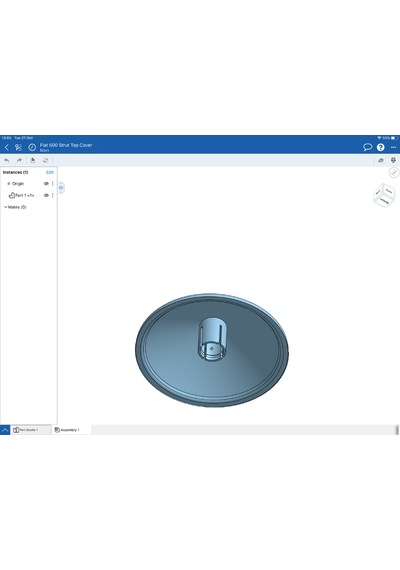Open the document info compass icon
The height and width of the screenshot is (570, 400).
coord(32,147)
